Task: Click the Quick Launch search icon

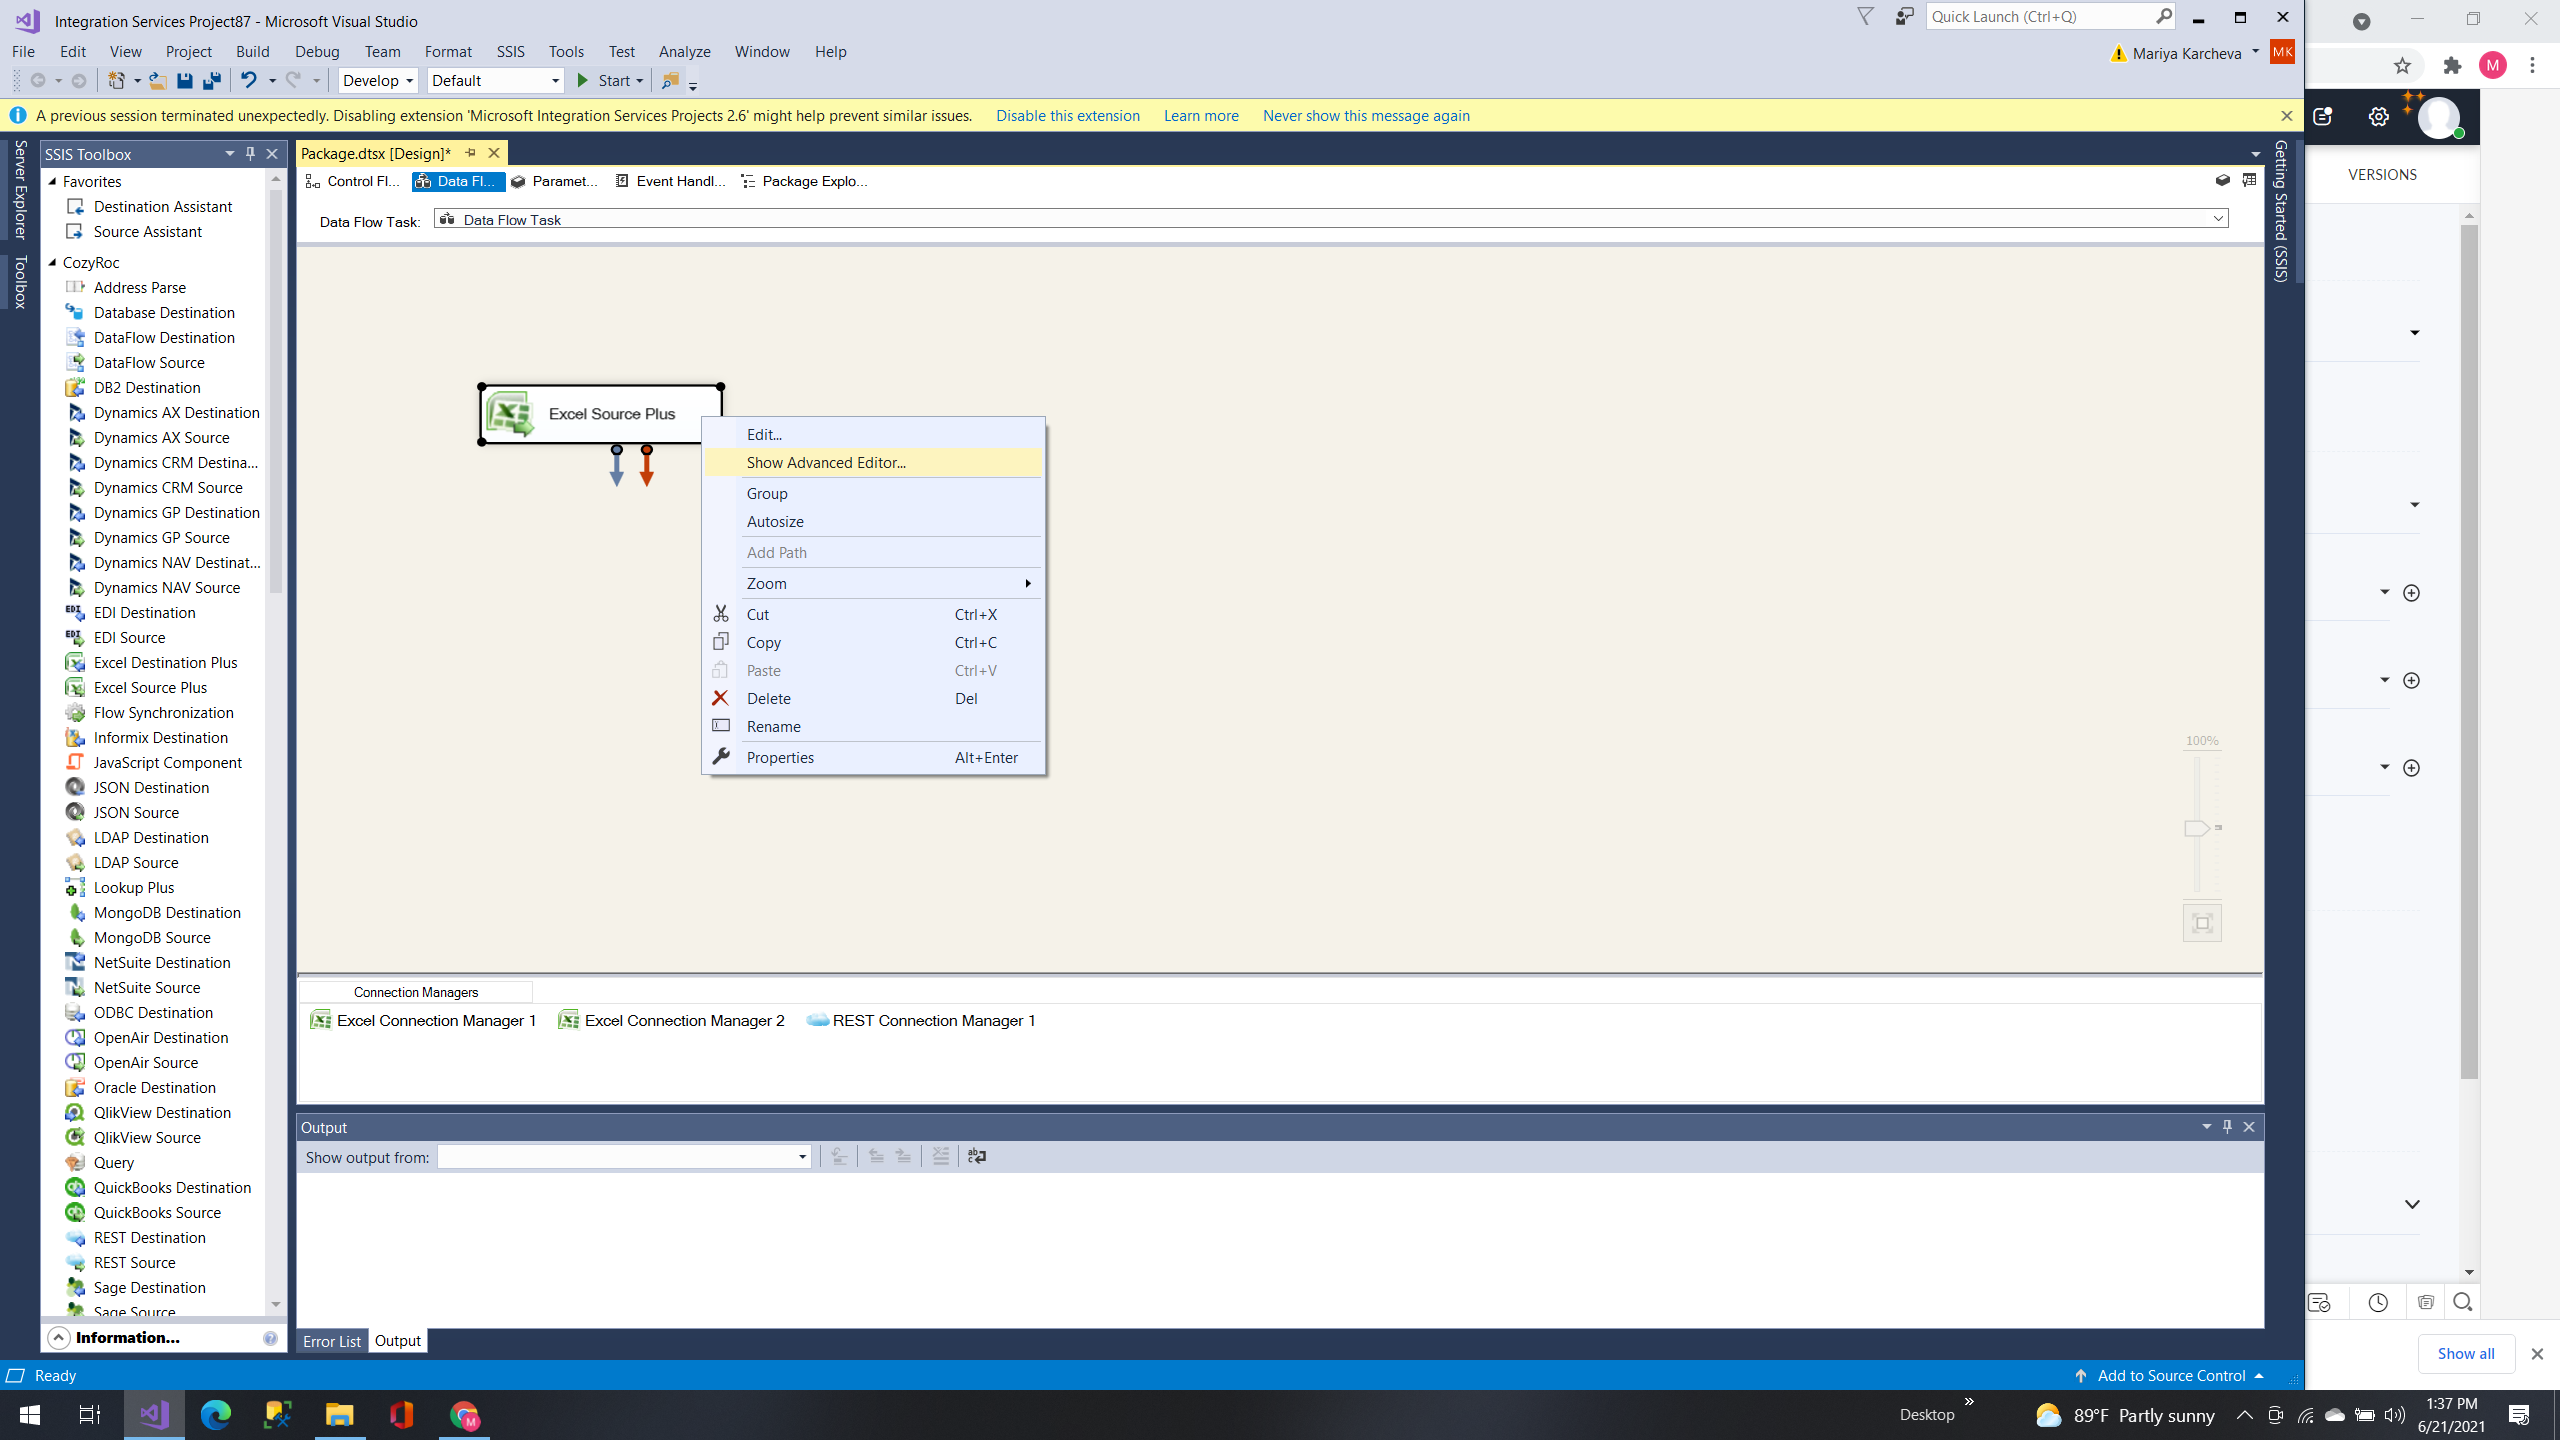Action: (2163, 16)
